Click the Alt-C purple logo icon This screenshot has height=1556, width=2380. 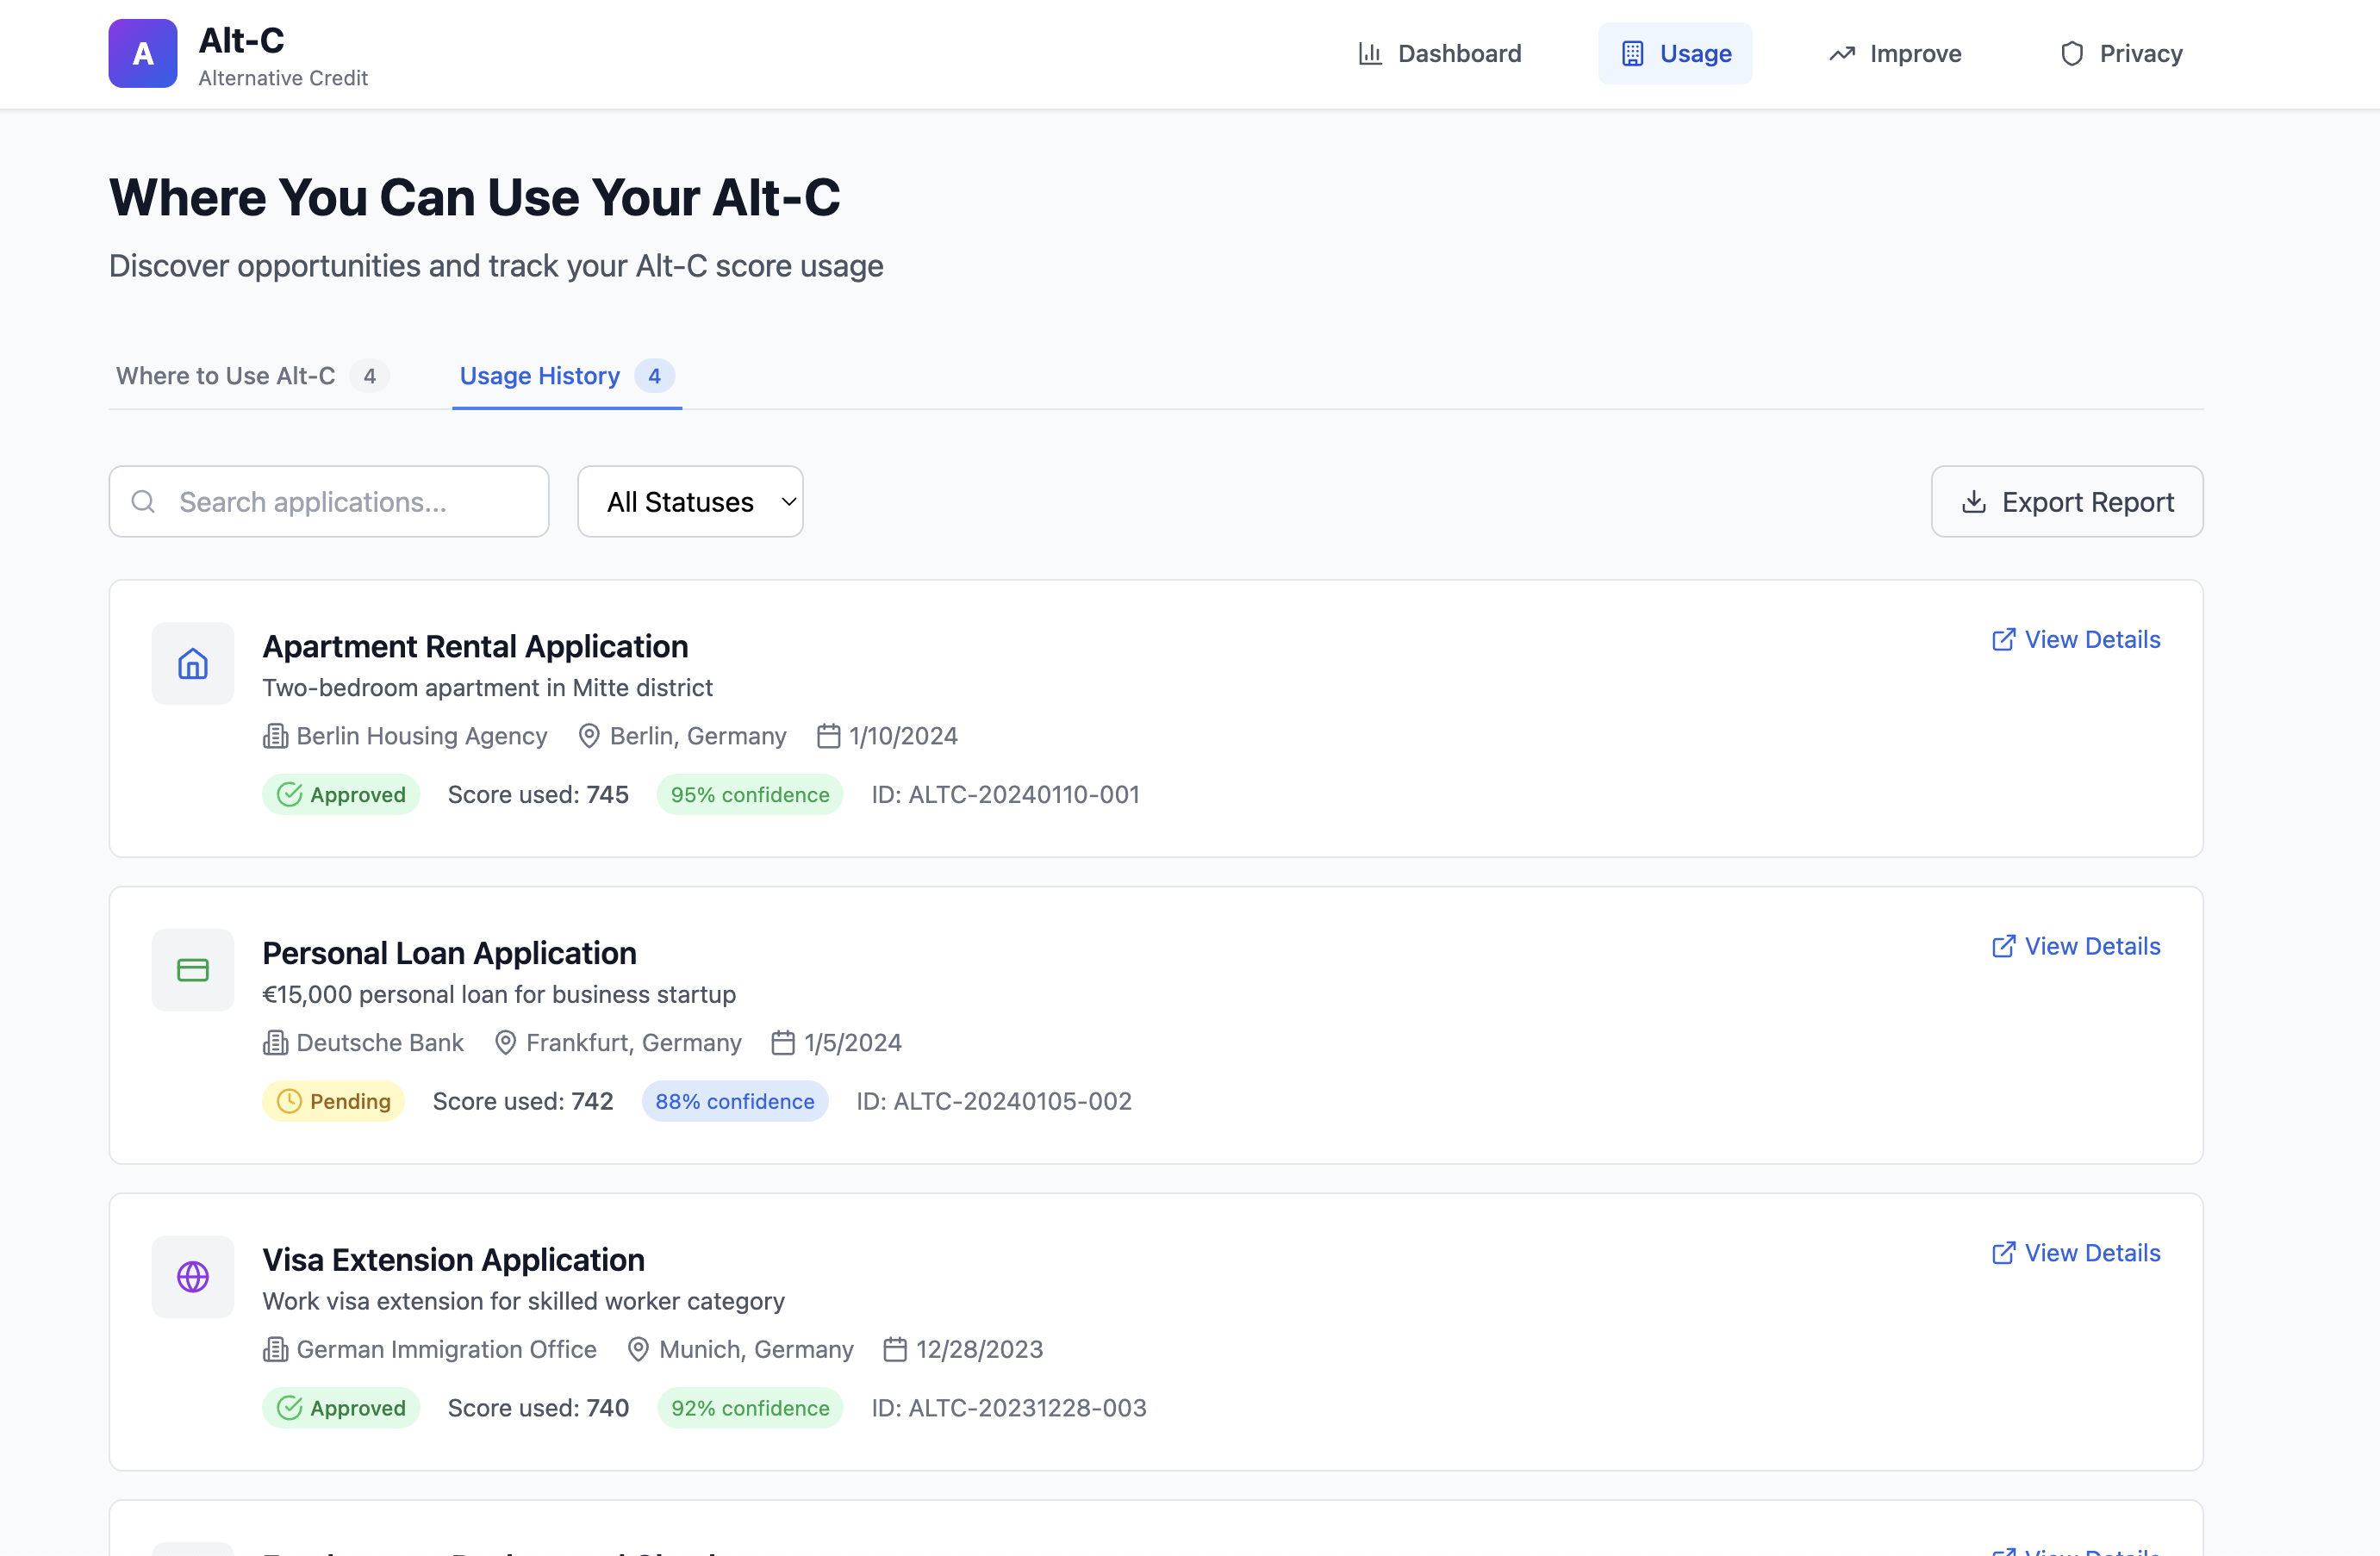[143, 54]
